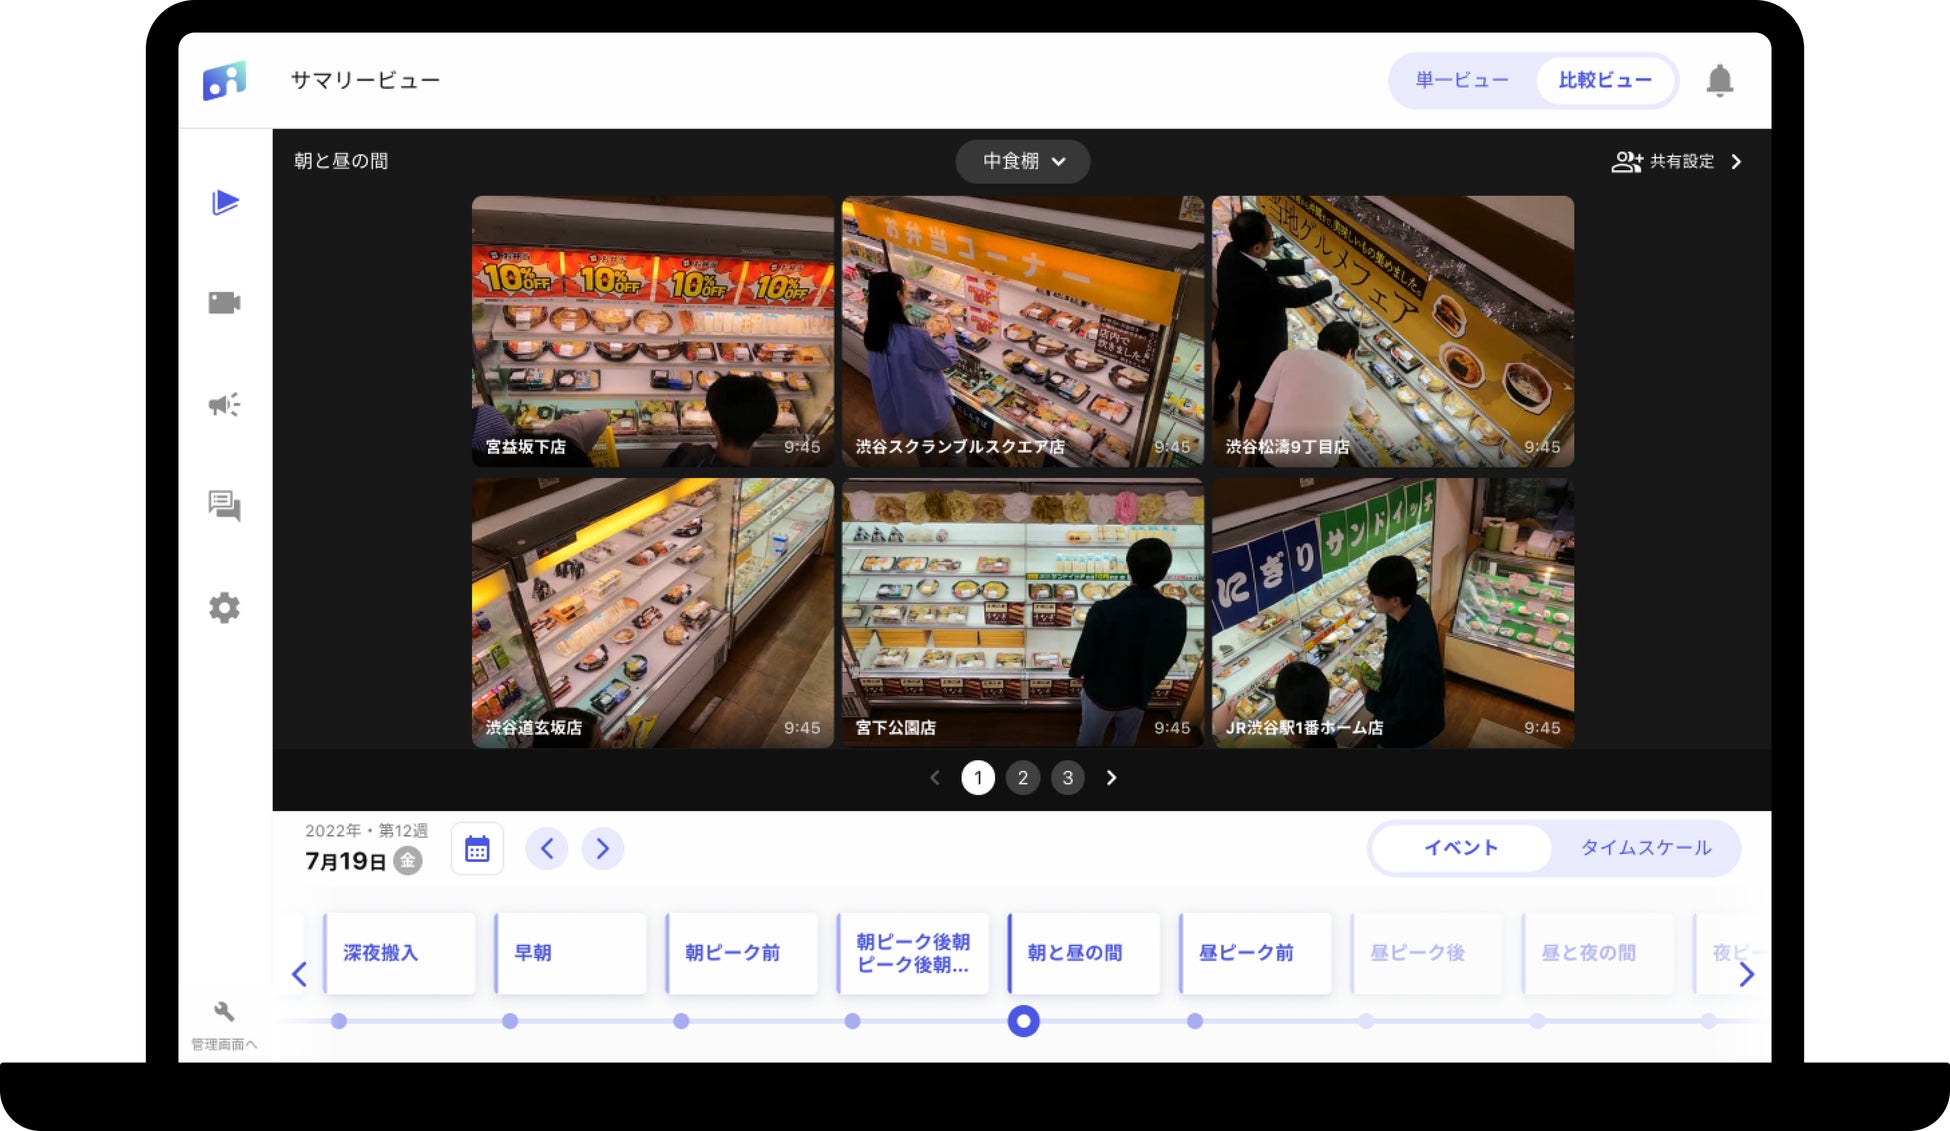Go to page 2 of thumbnails
Viewport: 1950px width, 1131px height.
coord(1022,778)
